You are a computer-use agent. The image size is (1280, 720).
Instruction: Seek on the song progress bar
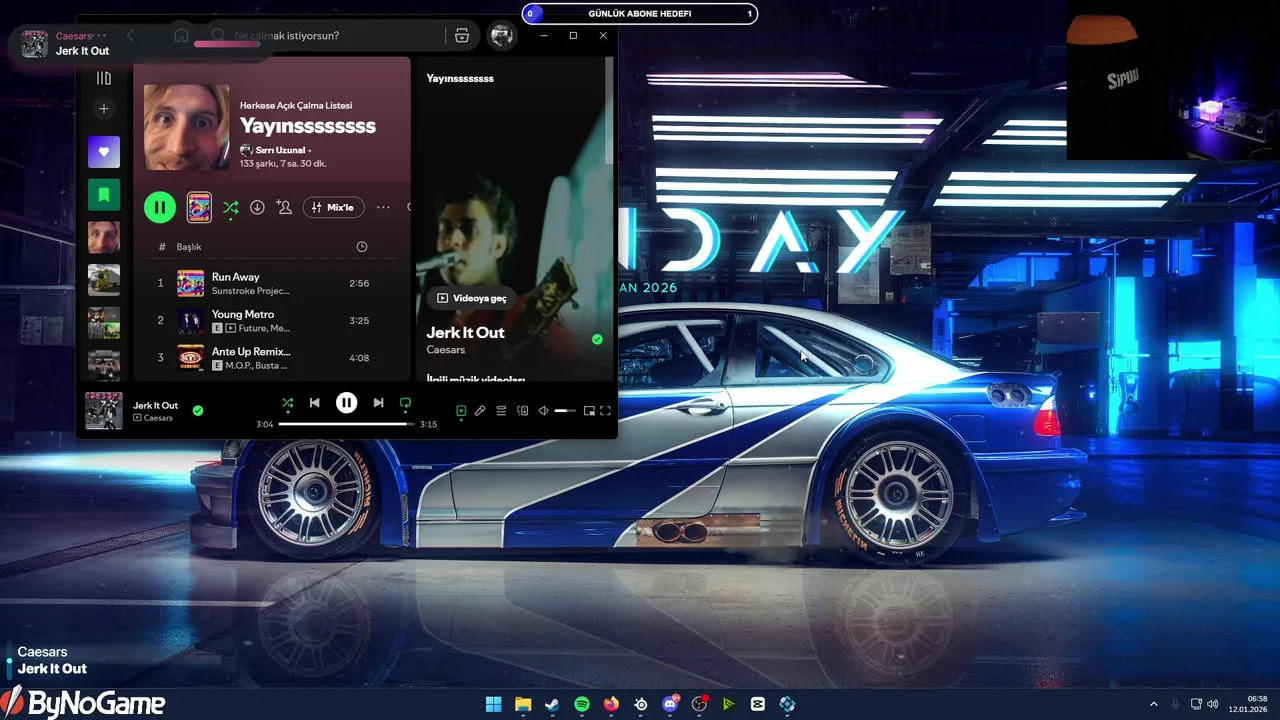(x=346, y=424)
